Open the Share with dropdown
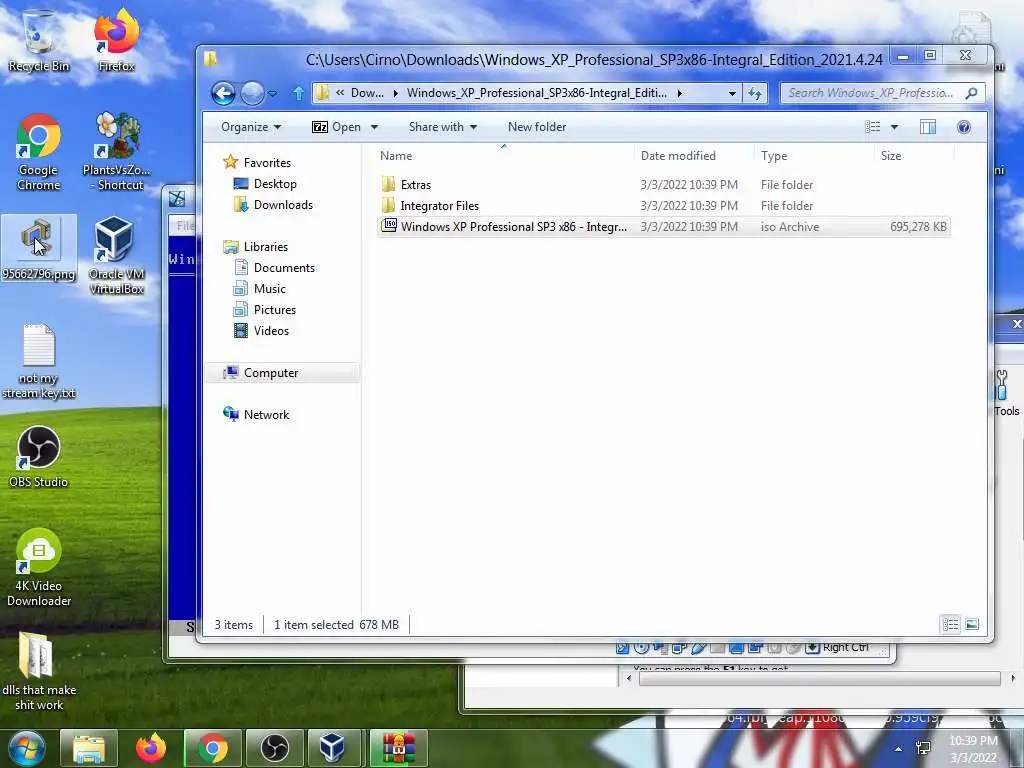Viewport: 1024px width, 768px height. [443, 127]
